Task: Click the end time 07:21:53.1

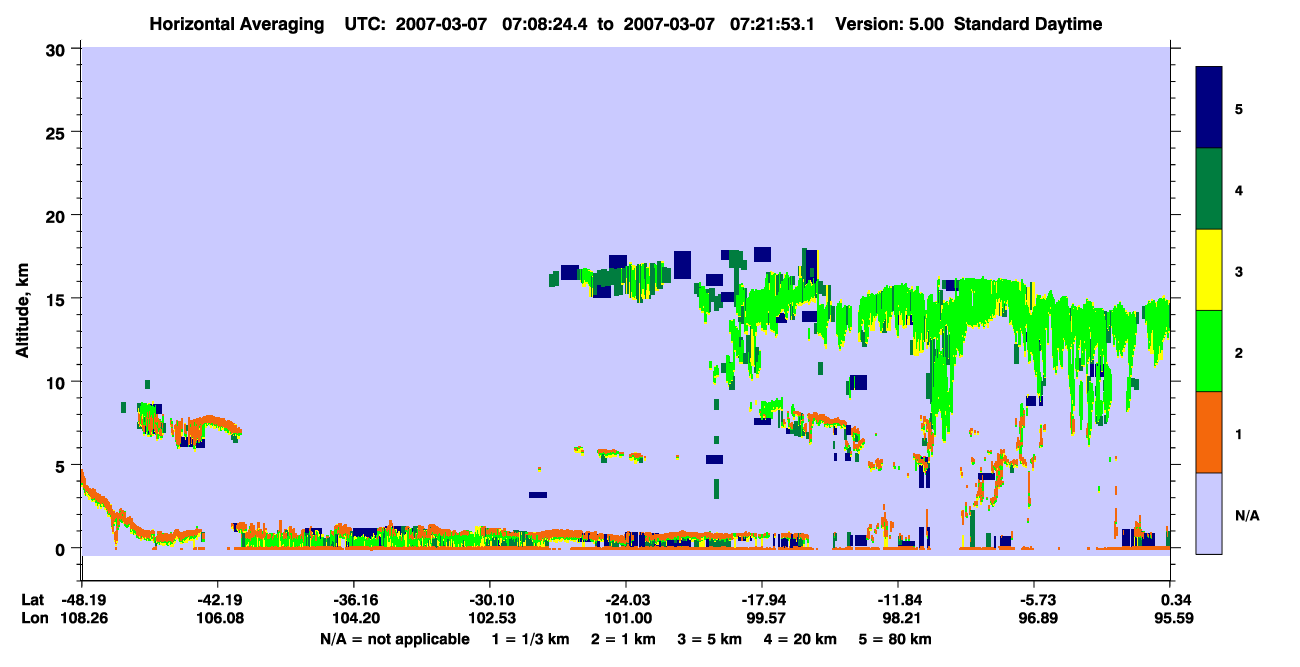Action: (x=772, y=24)
